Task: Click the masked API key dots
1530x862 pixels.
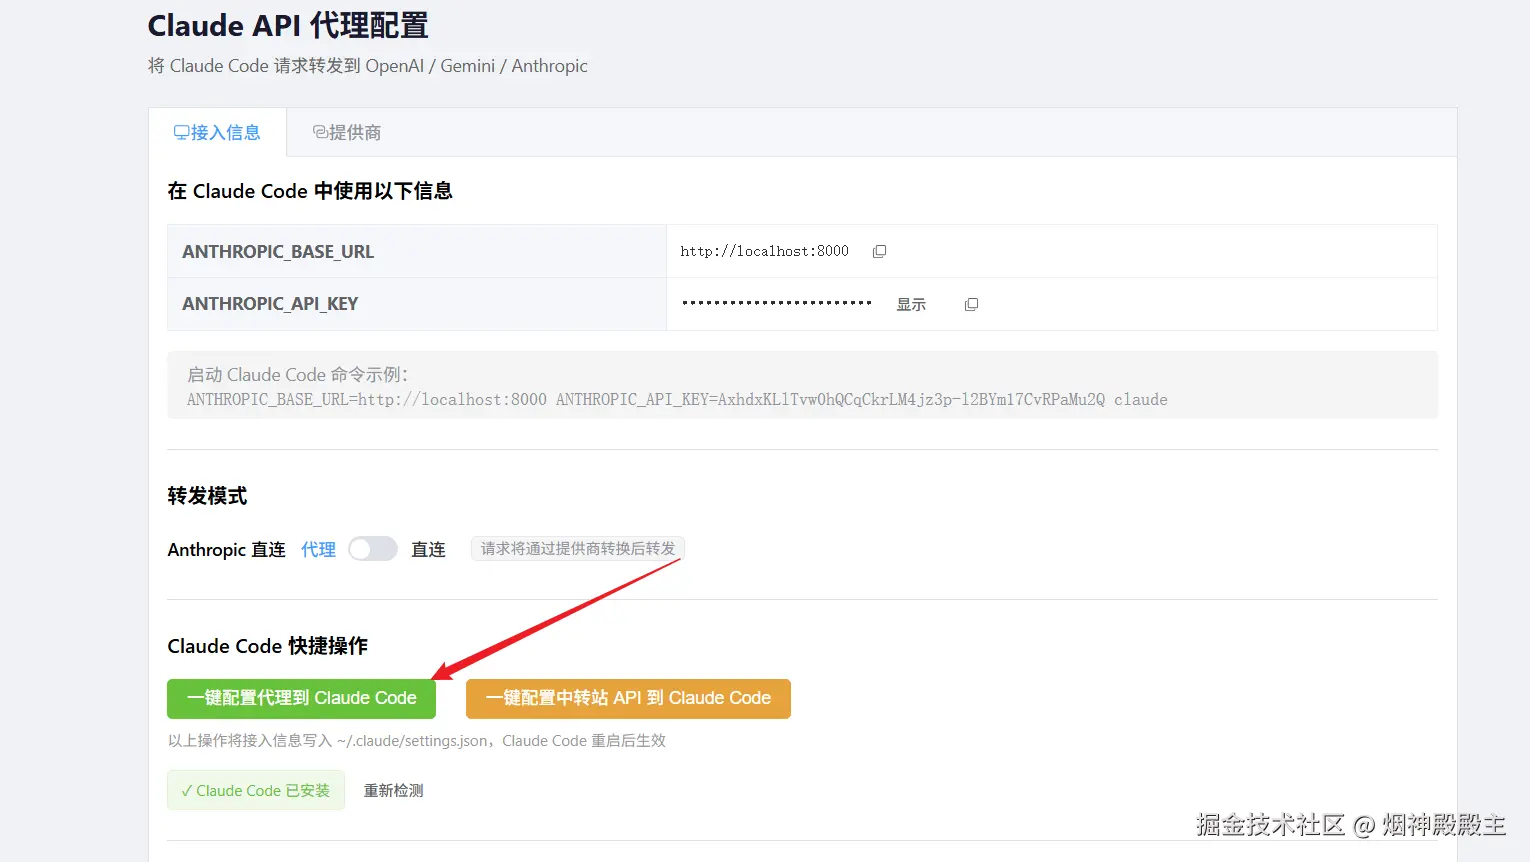Action: 777,303
